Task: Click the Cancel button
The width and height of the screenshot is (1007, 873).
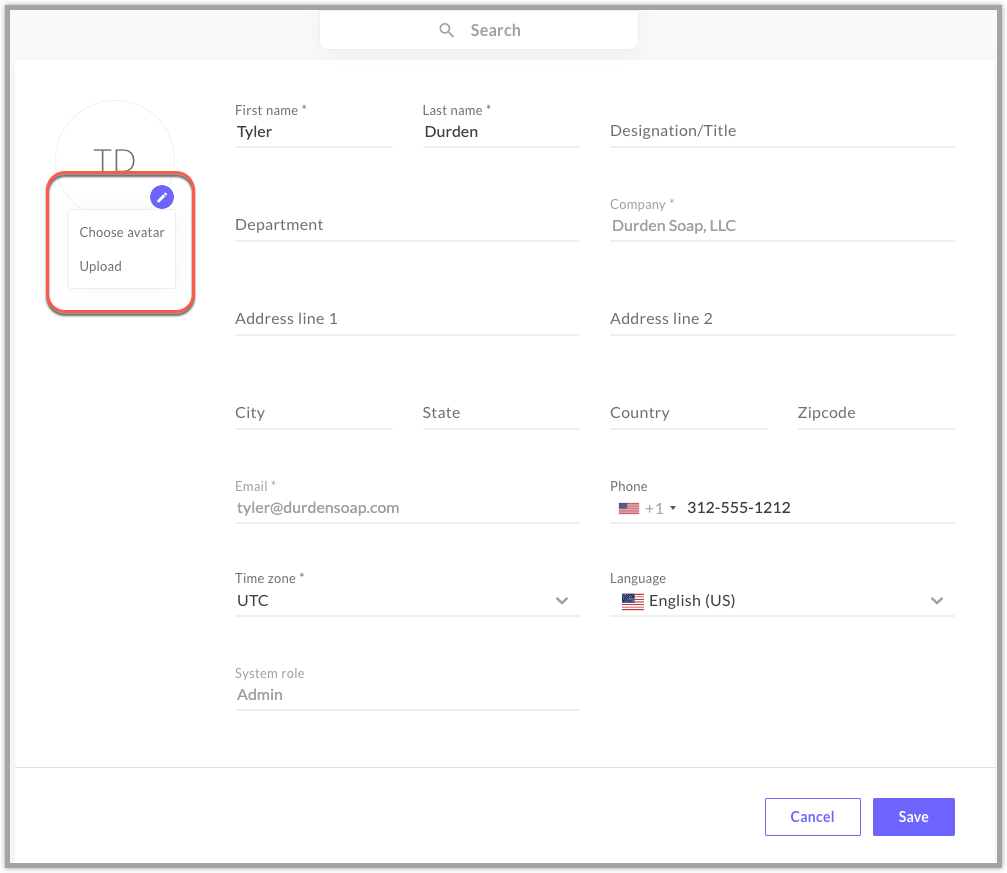Action: (x=812, y=816)
